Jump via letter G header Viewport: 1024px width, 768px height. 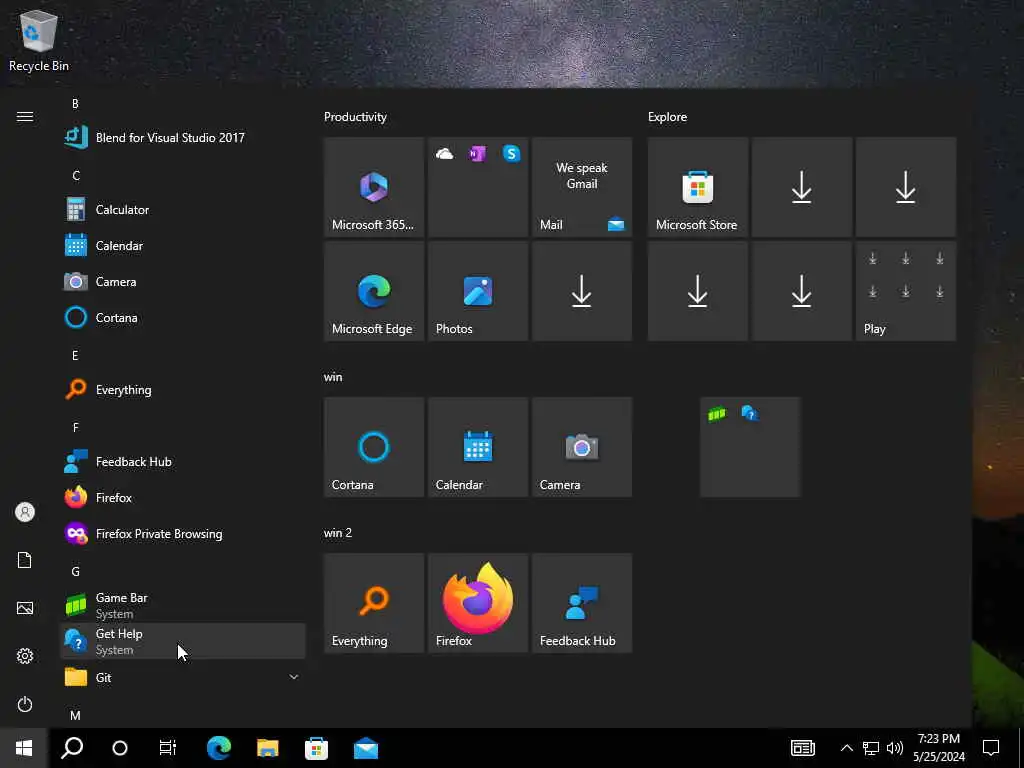point(76,571)
